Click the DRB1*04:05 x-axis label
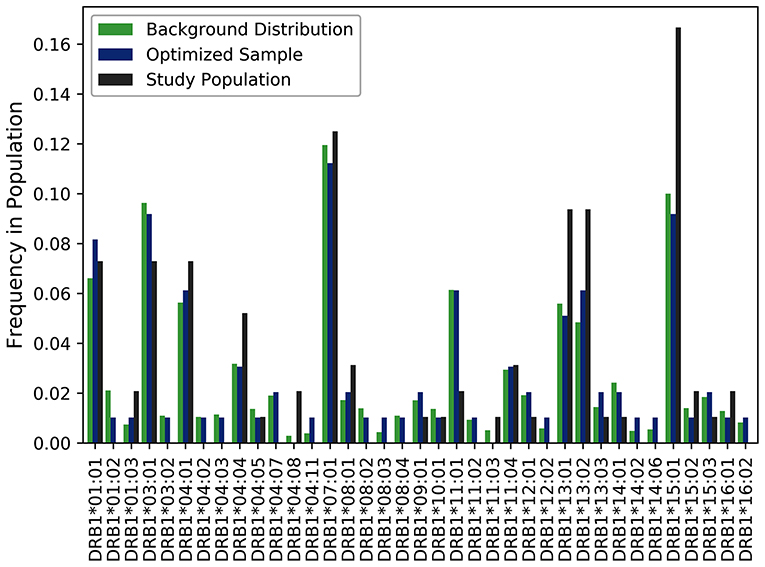This screenshot has height=567, width=765. tap(258, 508)
